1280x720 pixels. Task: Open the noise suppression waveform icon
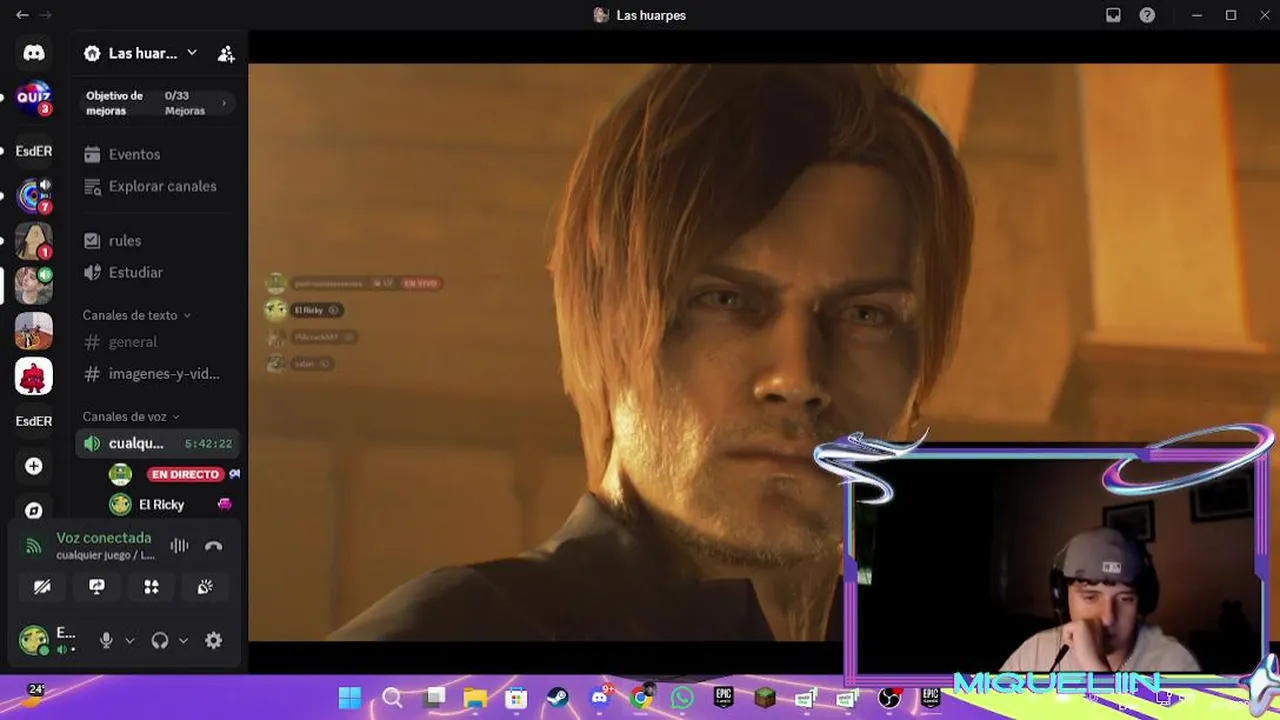point(179,545)
